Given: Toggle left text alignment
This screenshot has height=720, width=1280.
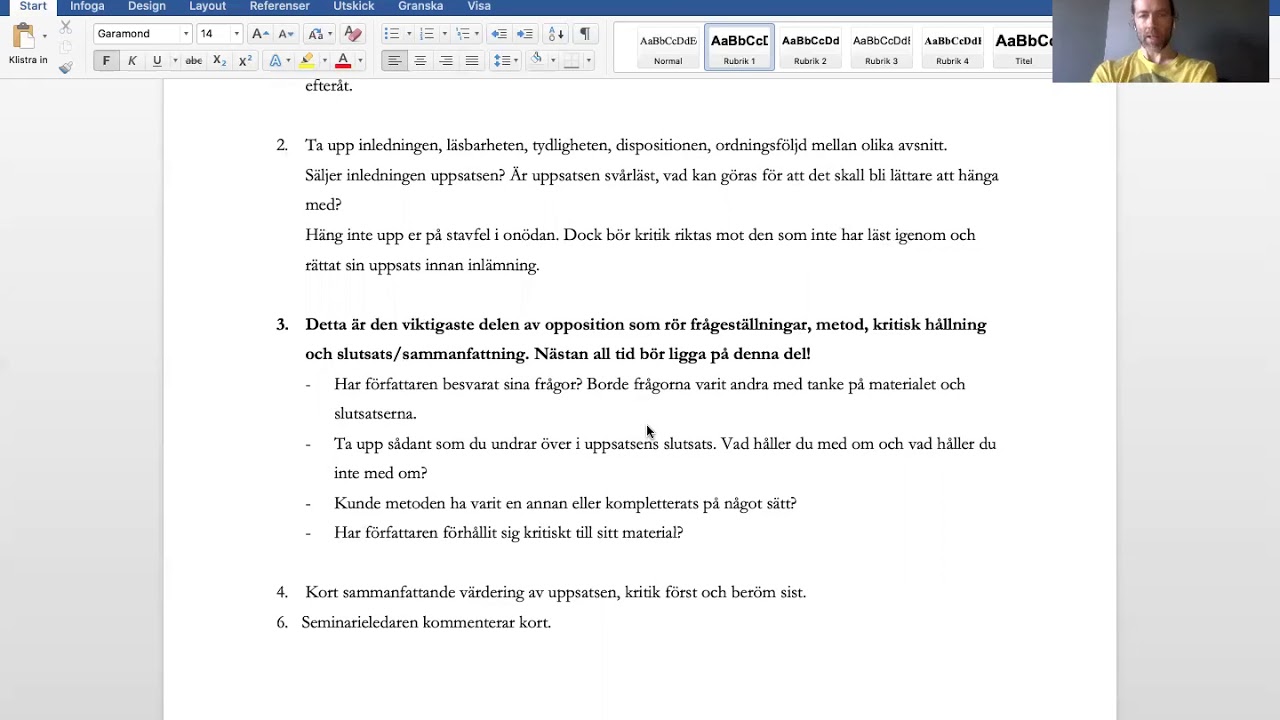Looking at the screenshot, I should tap(394, 61).
